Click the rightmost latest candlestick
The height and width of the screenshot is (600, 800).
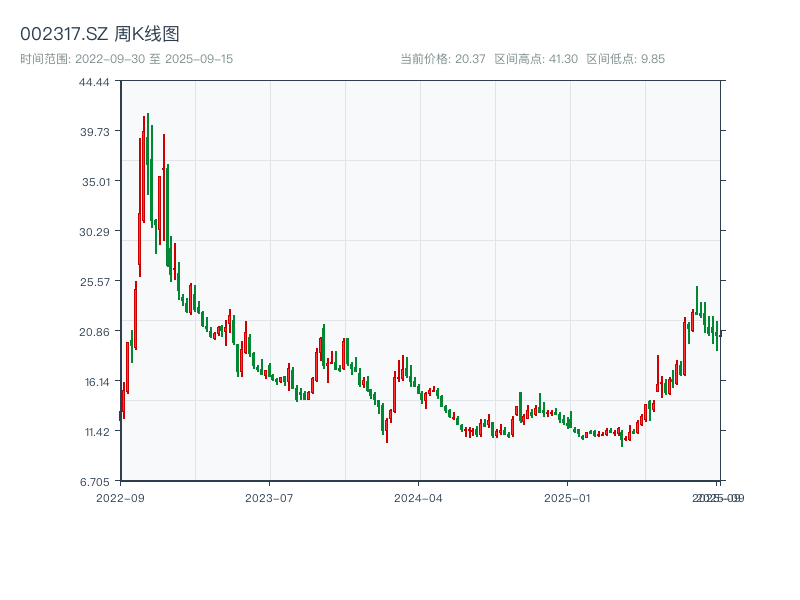pos(720,332)
